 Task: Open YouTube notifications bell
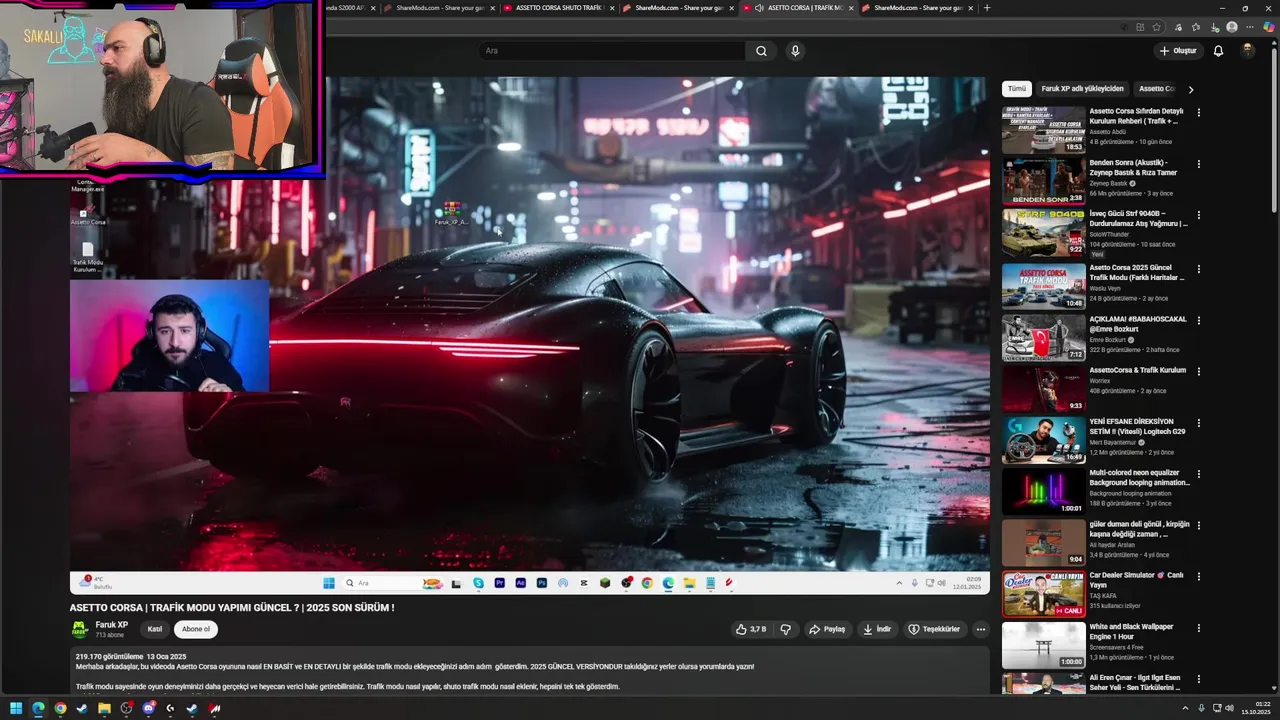pyautogui.click(x=1218, y=51)
